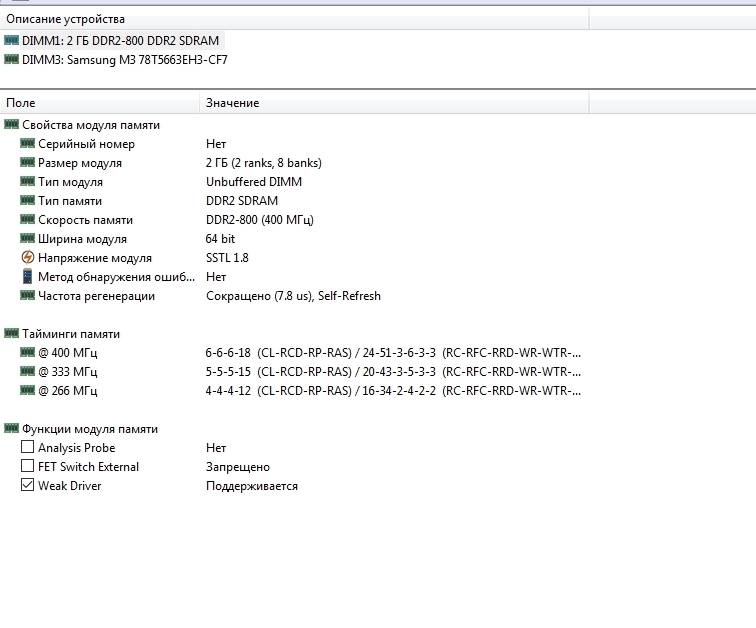Select the Свойства модуля памяти heading

click(91, 125)
